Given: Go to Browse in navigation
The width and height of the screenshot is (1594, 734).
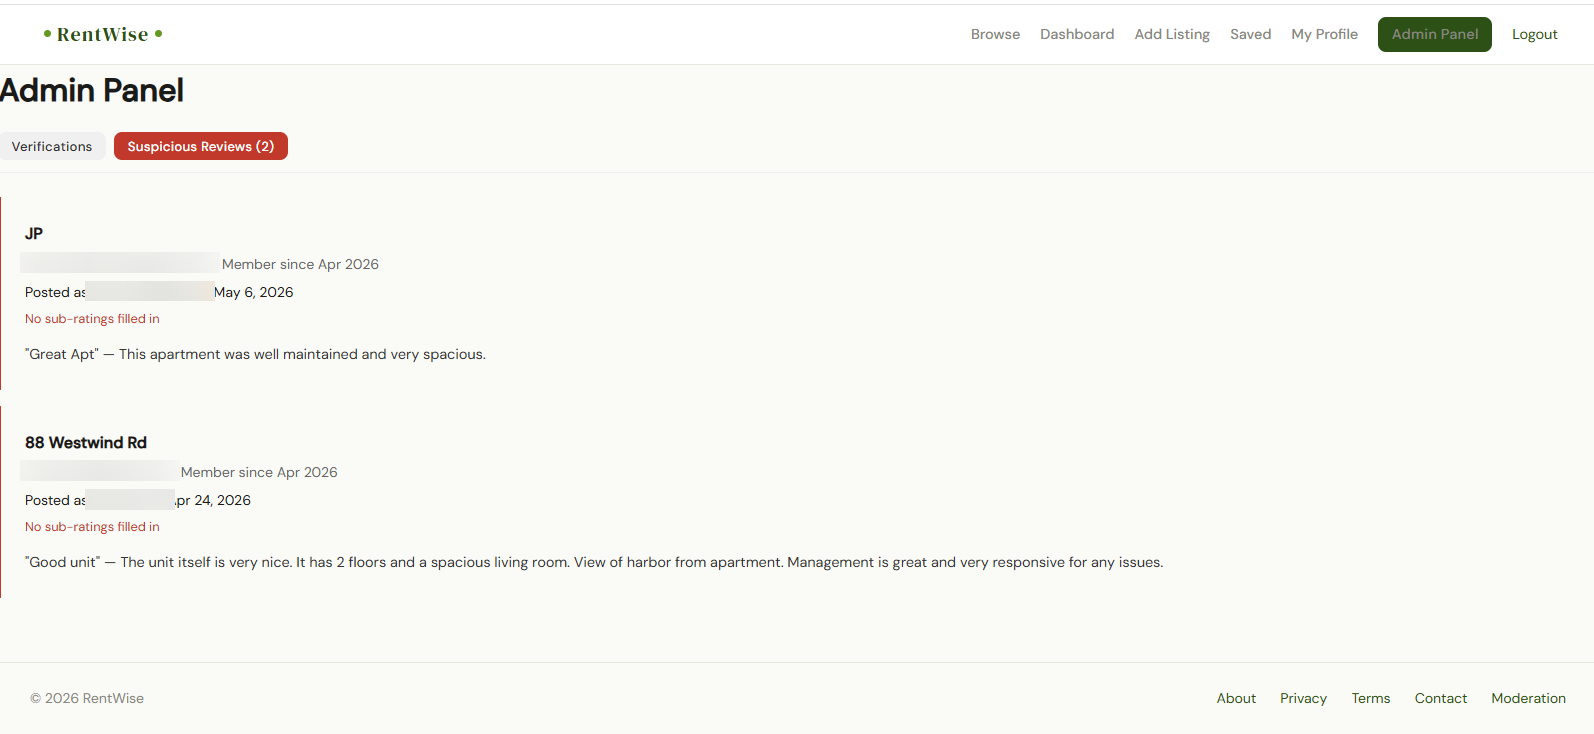Looking at the screenshot, I should [x=995, y=34].
